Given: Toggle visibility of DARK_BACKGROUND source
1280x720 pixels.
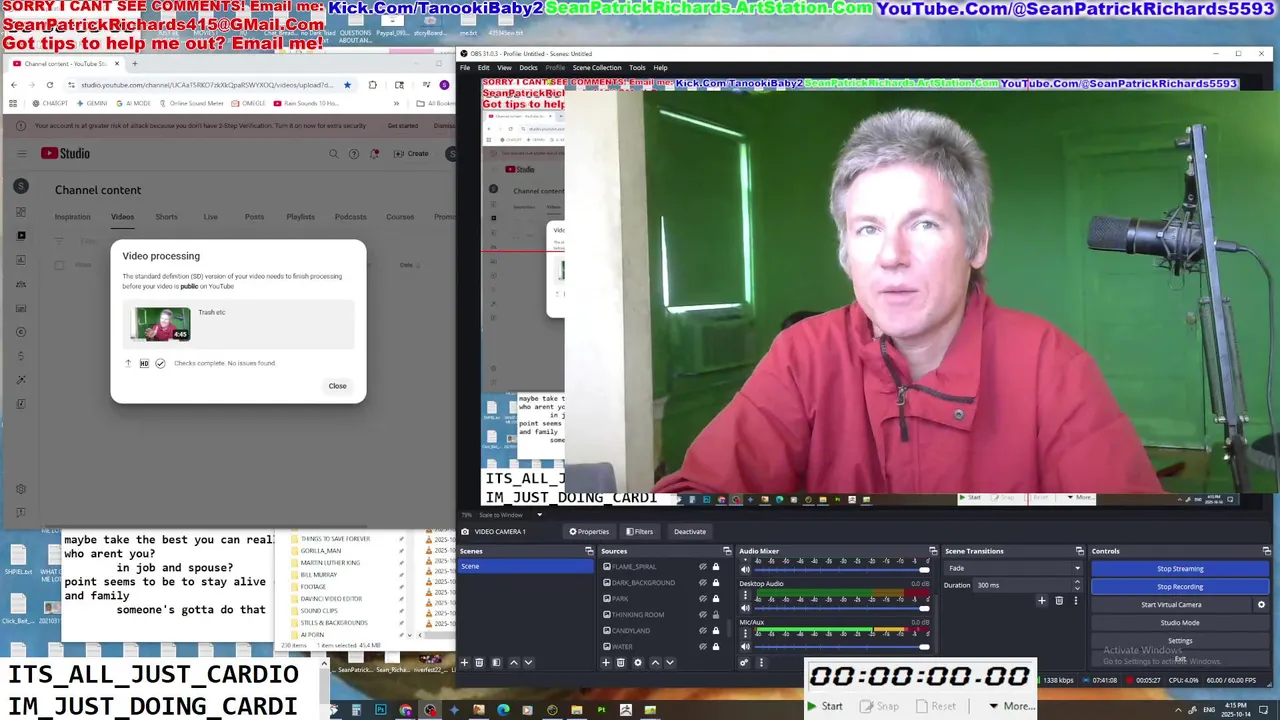Looking at the screenshot, I should 703,583.
